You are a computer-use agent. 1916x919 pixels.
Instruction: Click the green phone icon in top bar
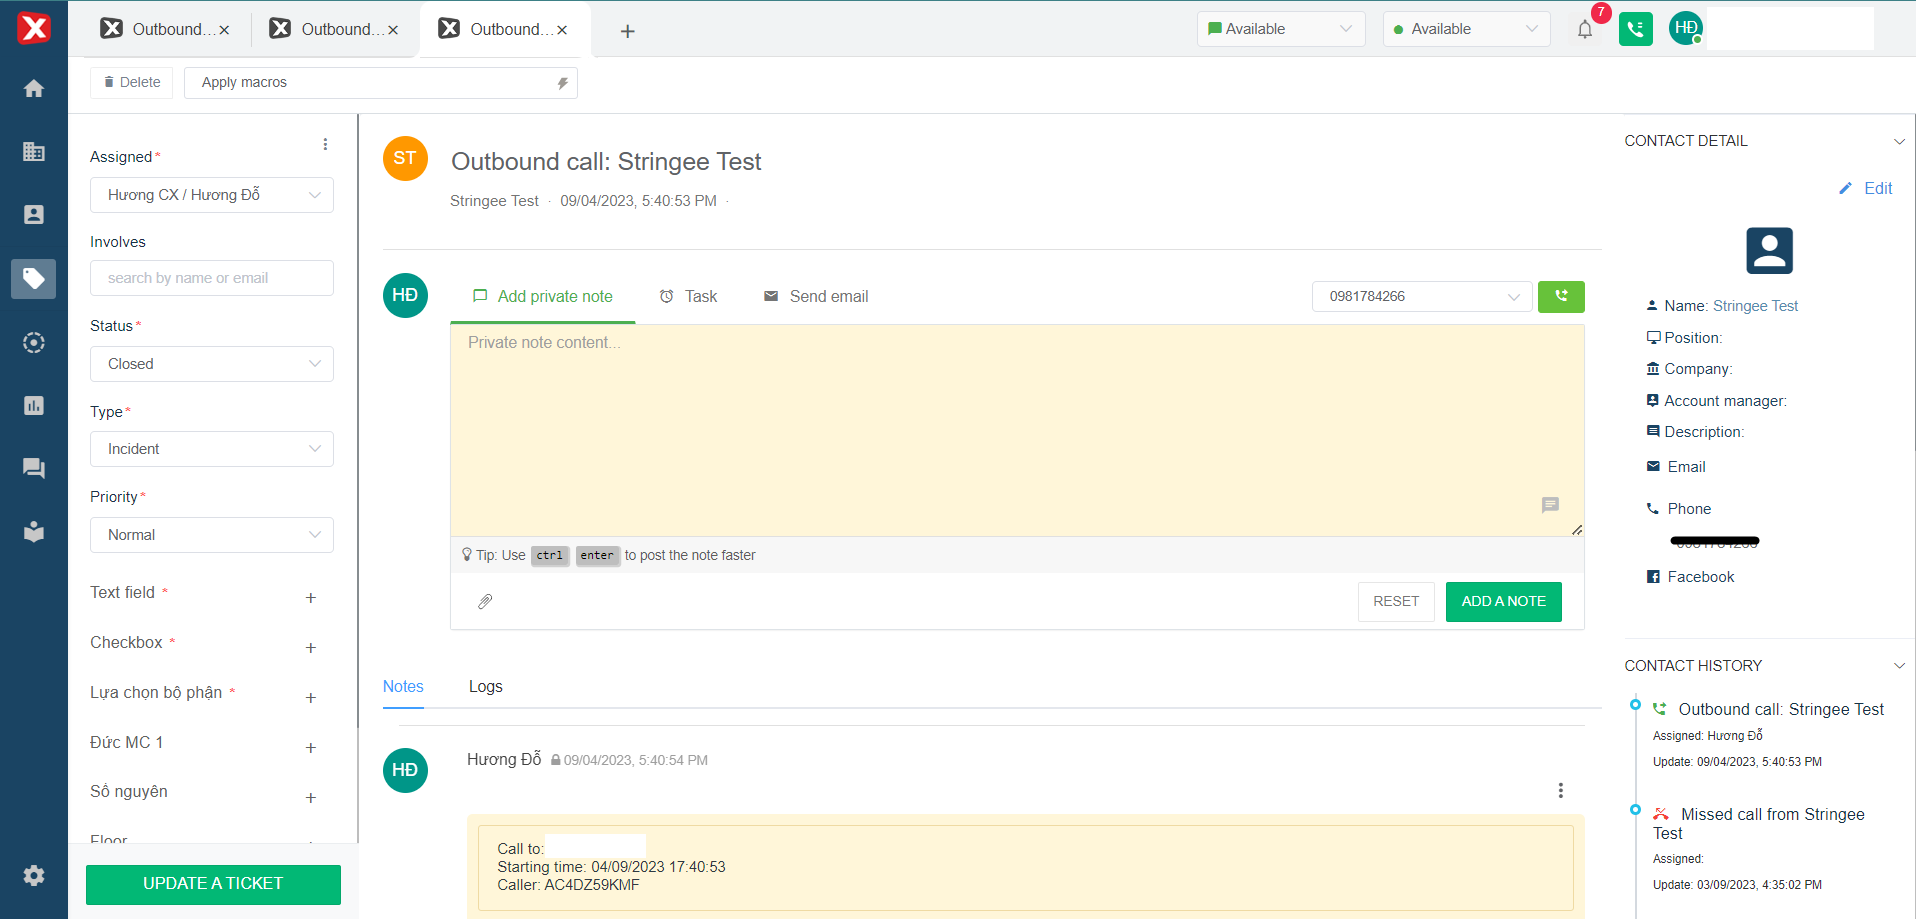pos(1635,29)
